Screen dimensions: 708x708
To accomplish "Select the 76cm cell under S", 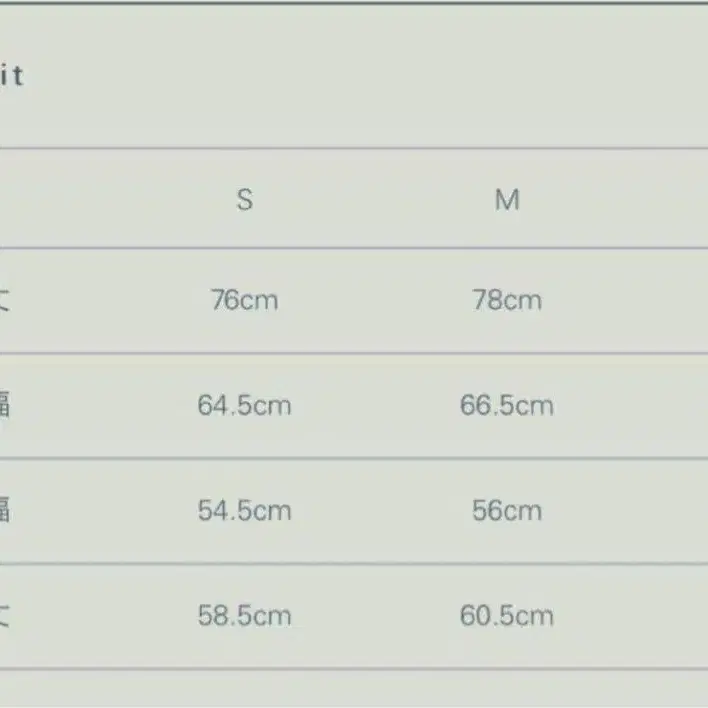I will point(244,300).
